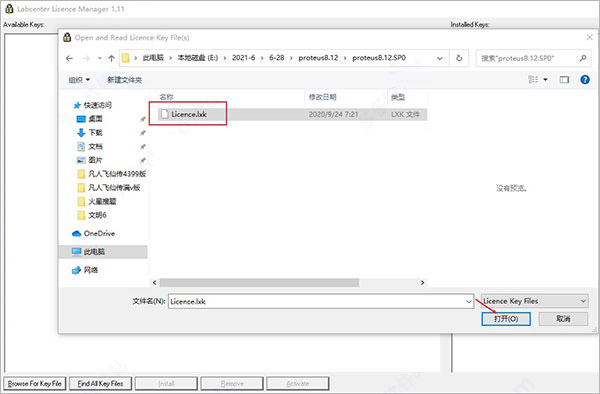Click the 取消 button
This screenshot has height=394, width=600.
(x=563, y=319)
